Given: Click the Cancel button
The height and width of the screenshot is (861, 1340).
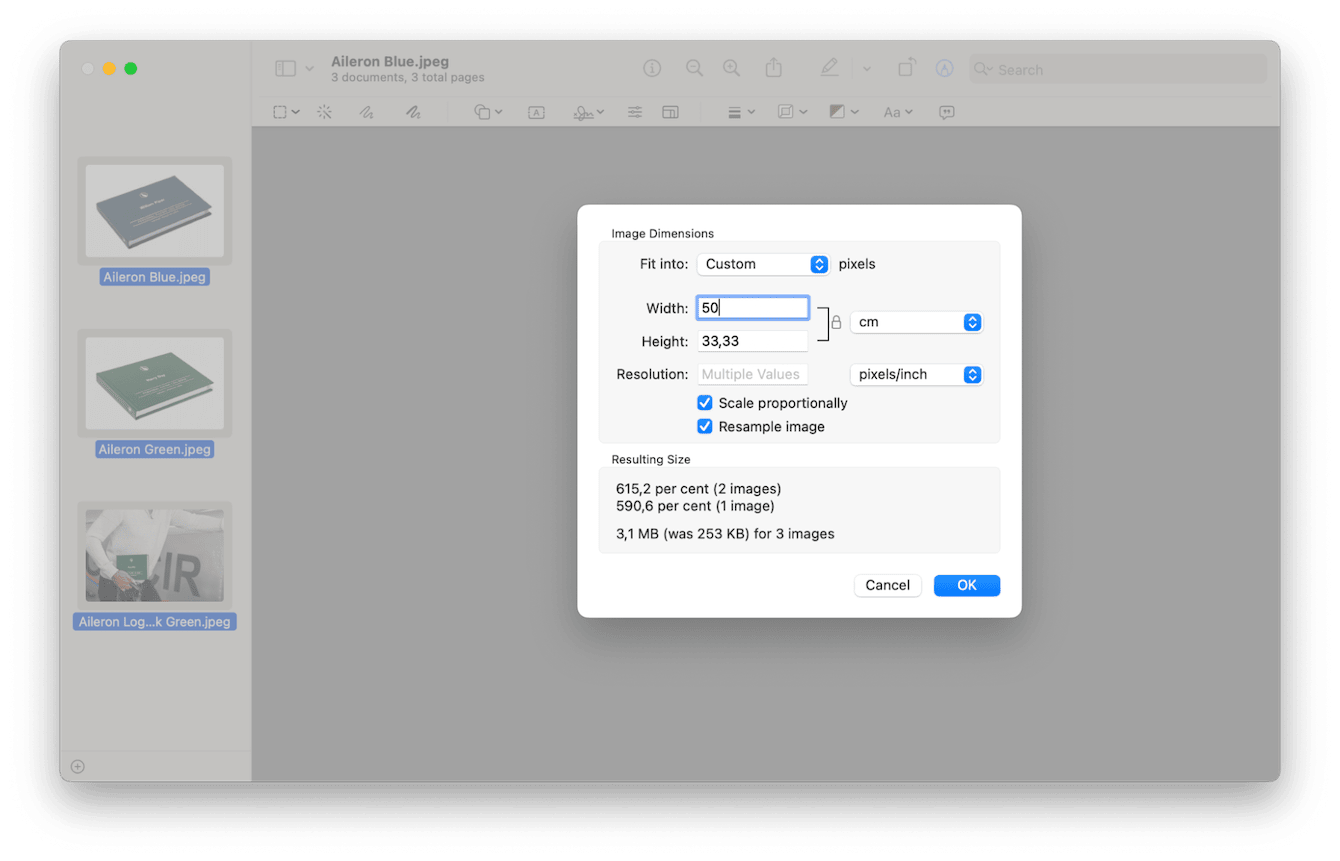Looking at the screenshot, I should [887, 586].
